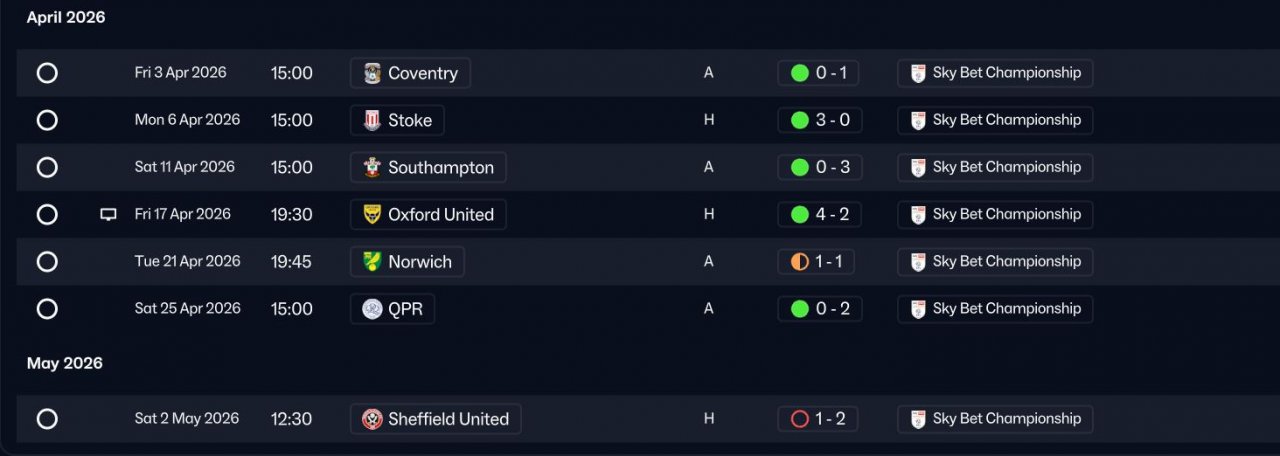Screen dimensions: 1280x456
Task: Select the radio circle for Coventry fixture
Action: coord(47,73)
